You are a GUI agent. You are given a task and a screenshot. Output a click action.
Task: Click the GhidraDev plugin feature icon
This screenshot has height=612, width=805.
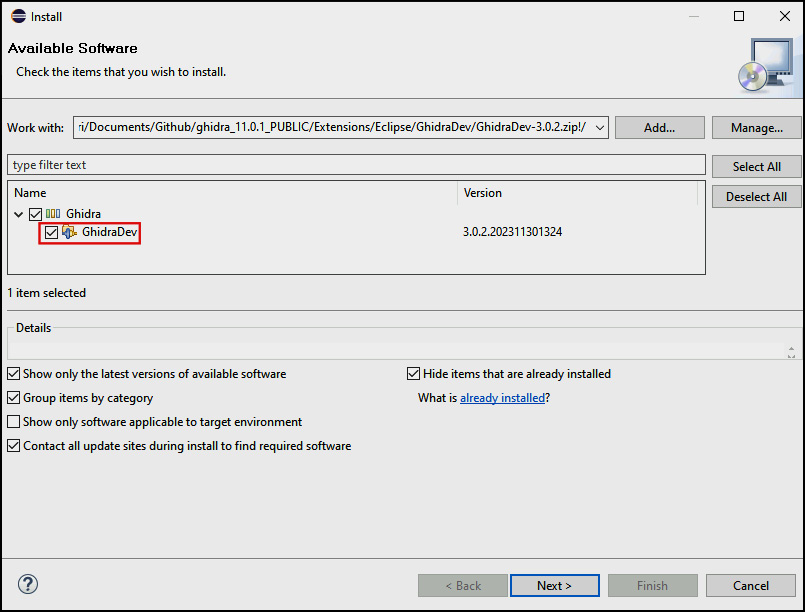tap(69, 232)
